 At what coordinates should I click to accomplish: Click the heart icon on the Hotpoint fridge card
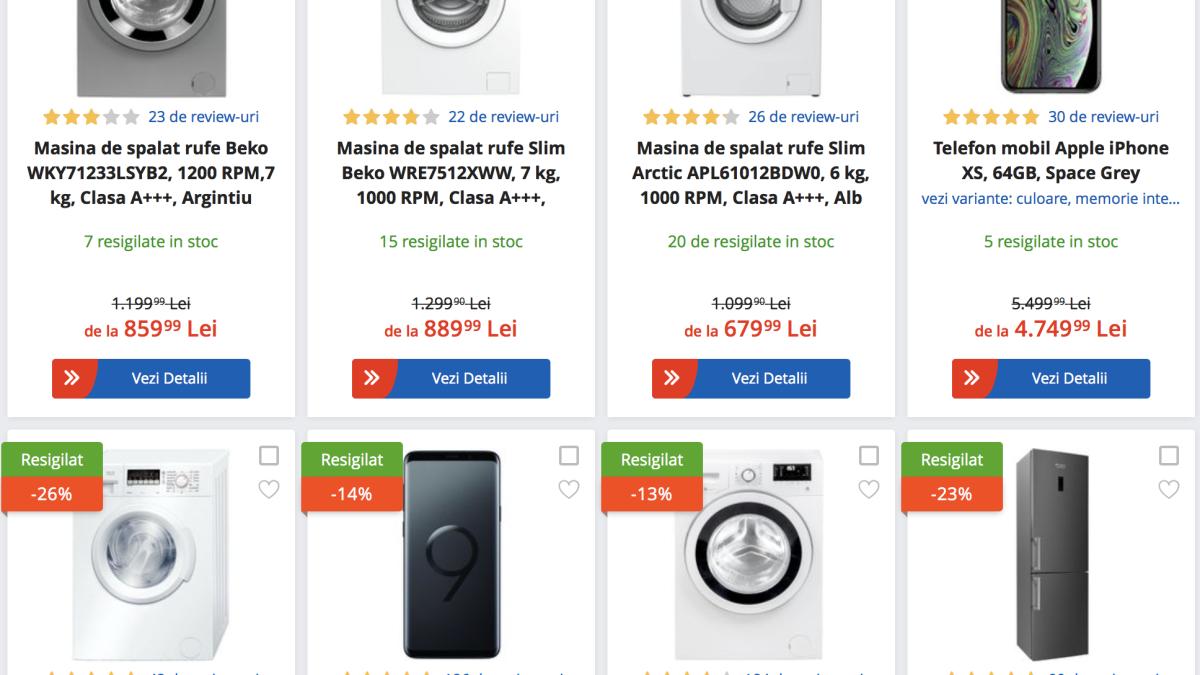[x=1168, y=489]
